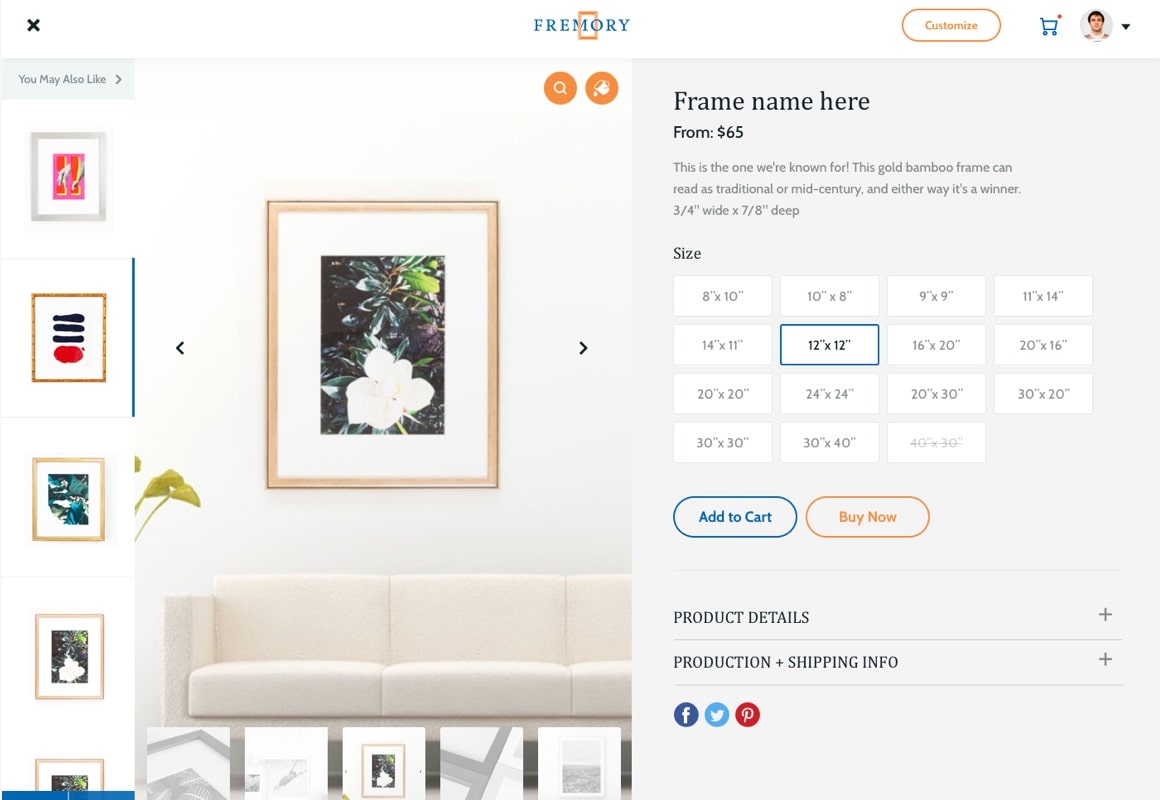
Task: Select the 8"x 10" size option
Action: click(723, 296)
